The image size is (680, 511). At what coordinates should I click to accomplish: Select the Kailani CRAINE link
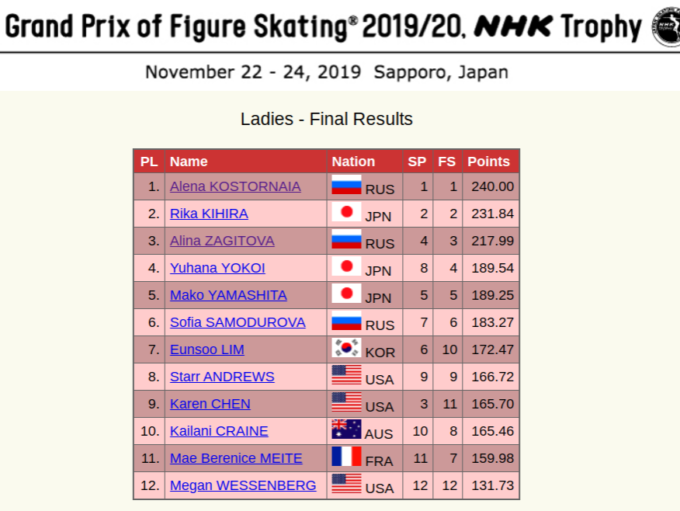point(219,431)
